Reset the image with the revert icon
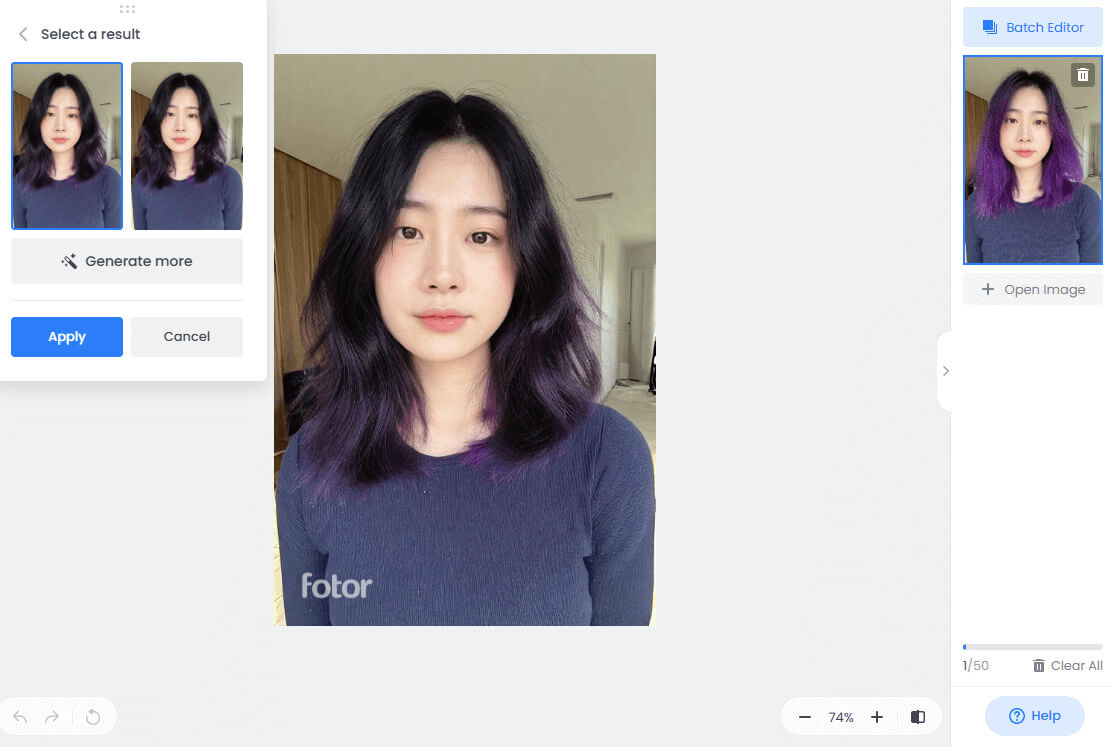This screenshot has width=1112, height=747. [93, 717]
